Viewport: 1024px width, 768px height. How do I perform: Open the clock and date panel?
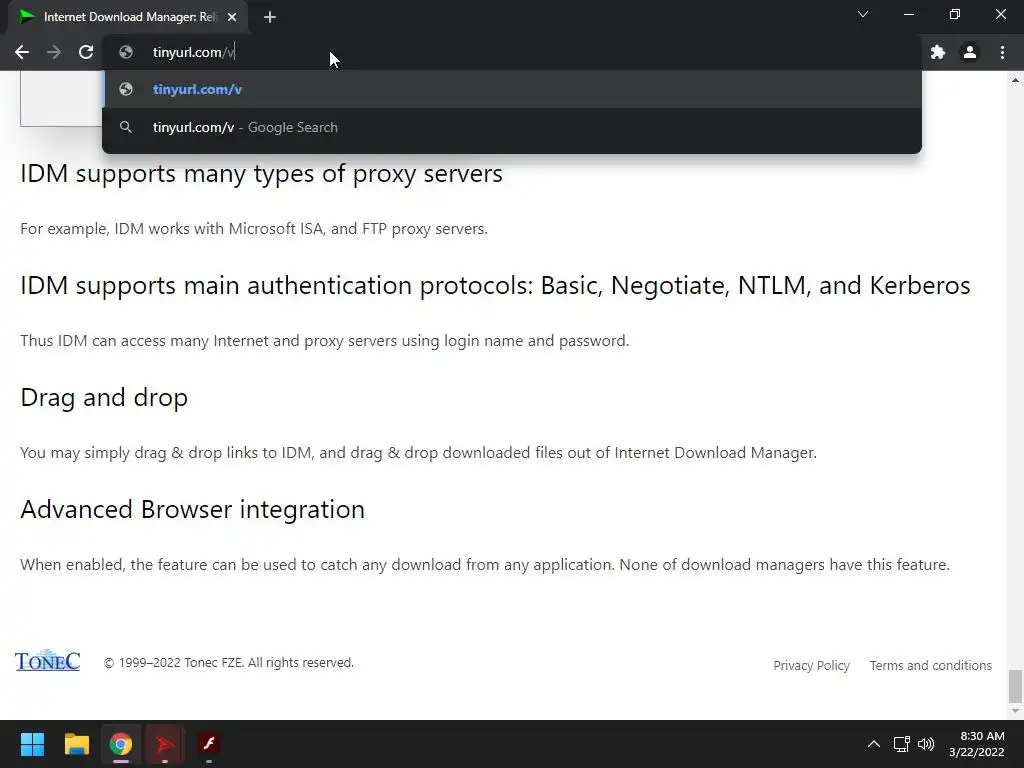[x=976, y=744]
